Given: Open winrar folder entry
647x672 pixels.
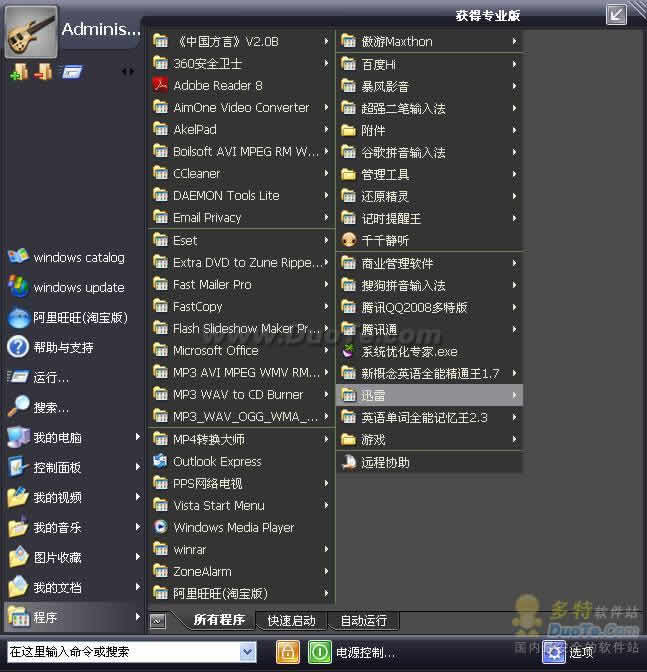Looking at the screenshot, I should [241, 549].
